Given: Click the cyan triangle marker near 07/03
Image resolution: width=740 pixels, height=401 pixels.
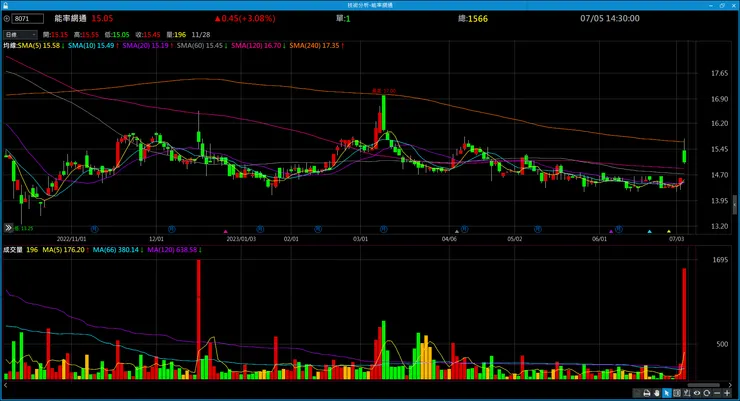Looking at the screenshot, I should (x=650, y=231).
